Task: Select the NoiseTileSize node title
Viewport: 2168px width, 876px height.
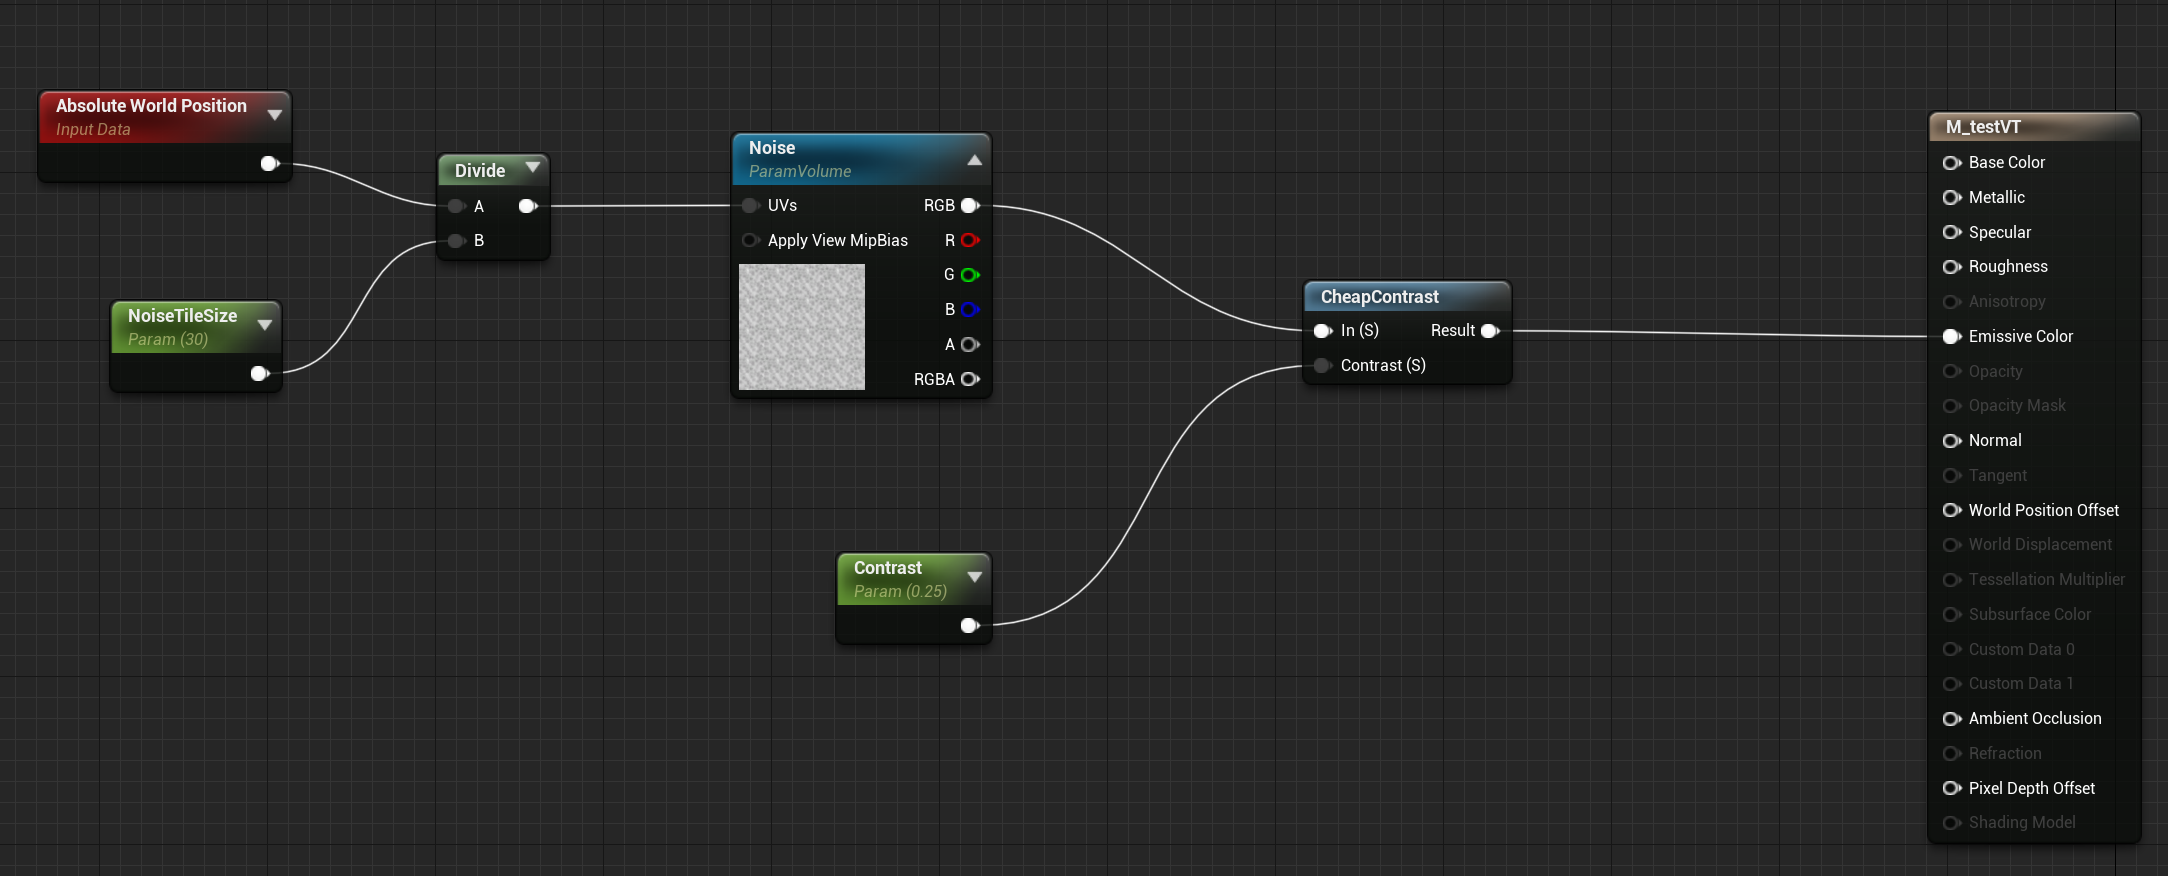Action: click(182, 315)
